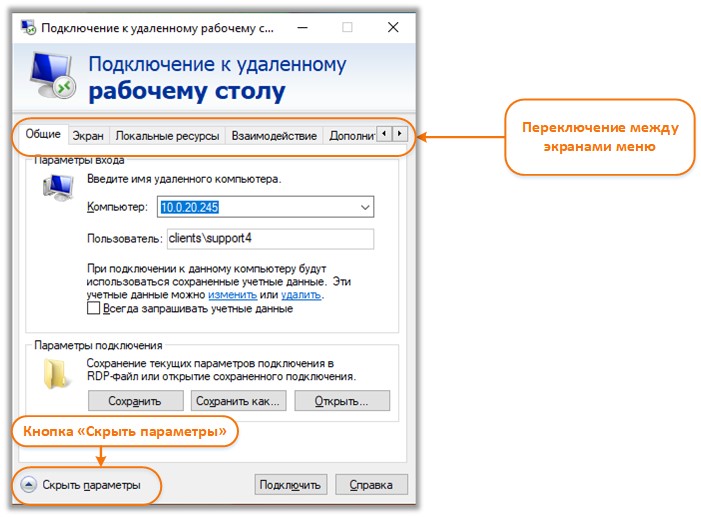Click the text Введите имя удаленного компьютера

(x=184, y=179)
